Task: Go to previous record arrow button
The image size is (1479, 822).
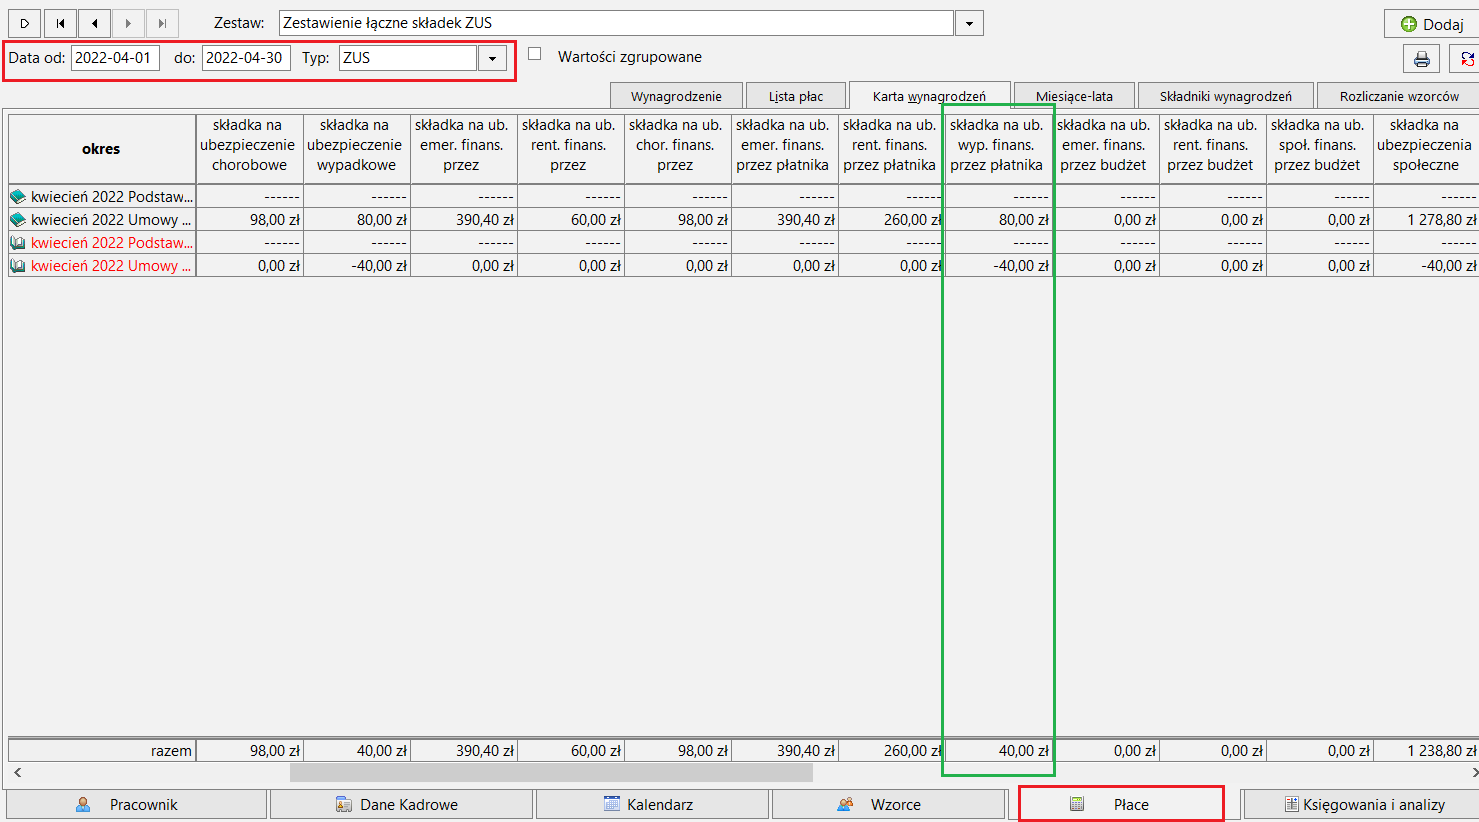Action: (94, 23)
